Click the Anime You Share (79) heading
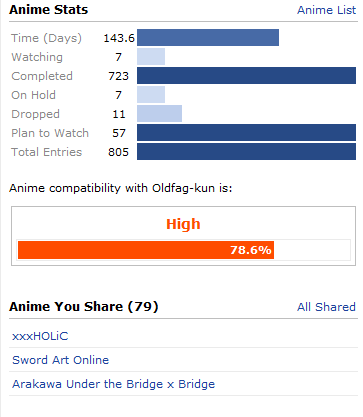Image resolution: width=363 pixels, height=417 pixels. point(84,306)
